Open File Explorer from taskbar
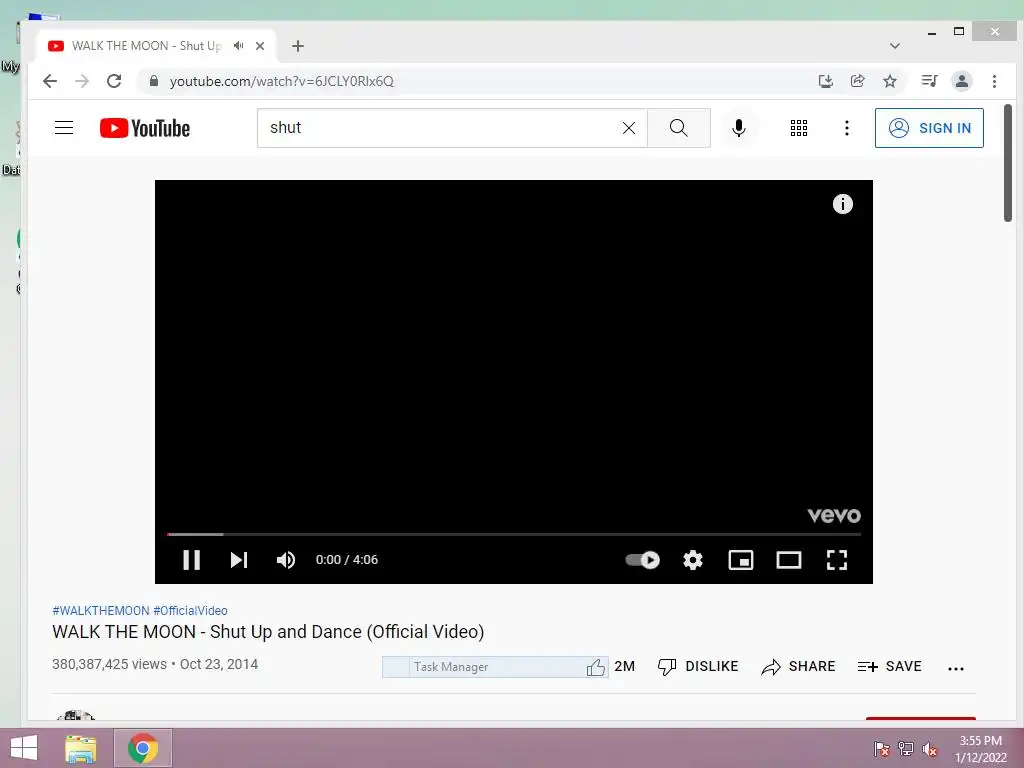1024x768 pixels. pos(81,748)
